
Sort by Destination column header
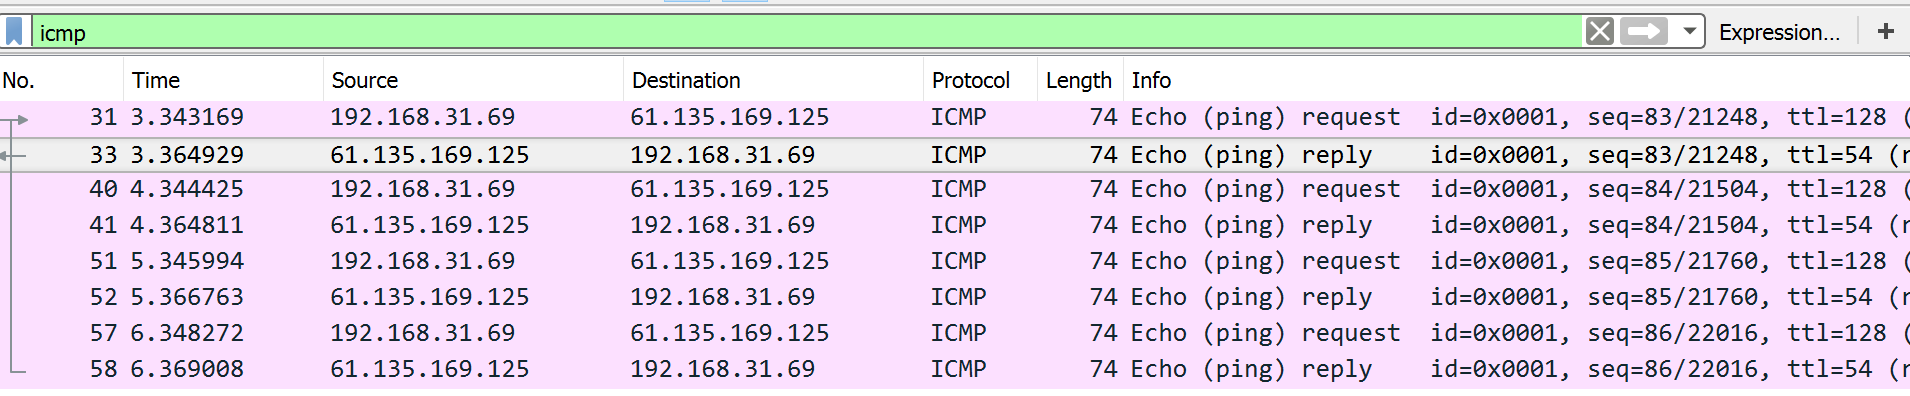click(x=773, y=80)
